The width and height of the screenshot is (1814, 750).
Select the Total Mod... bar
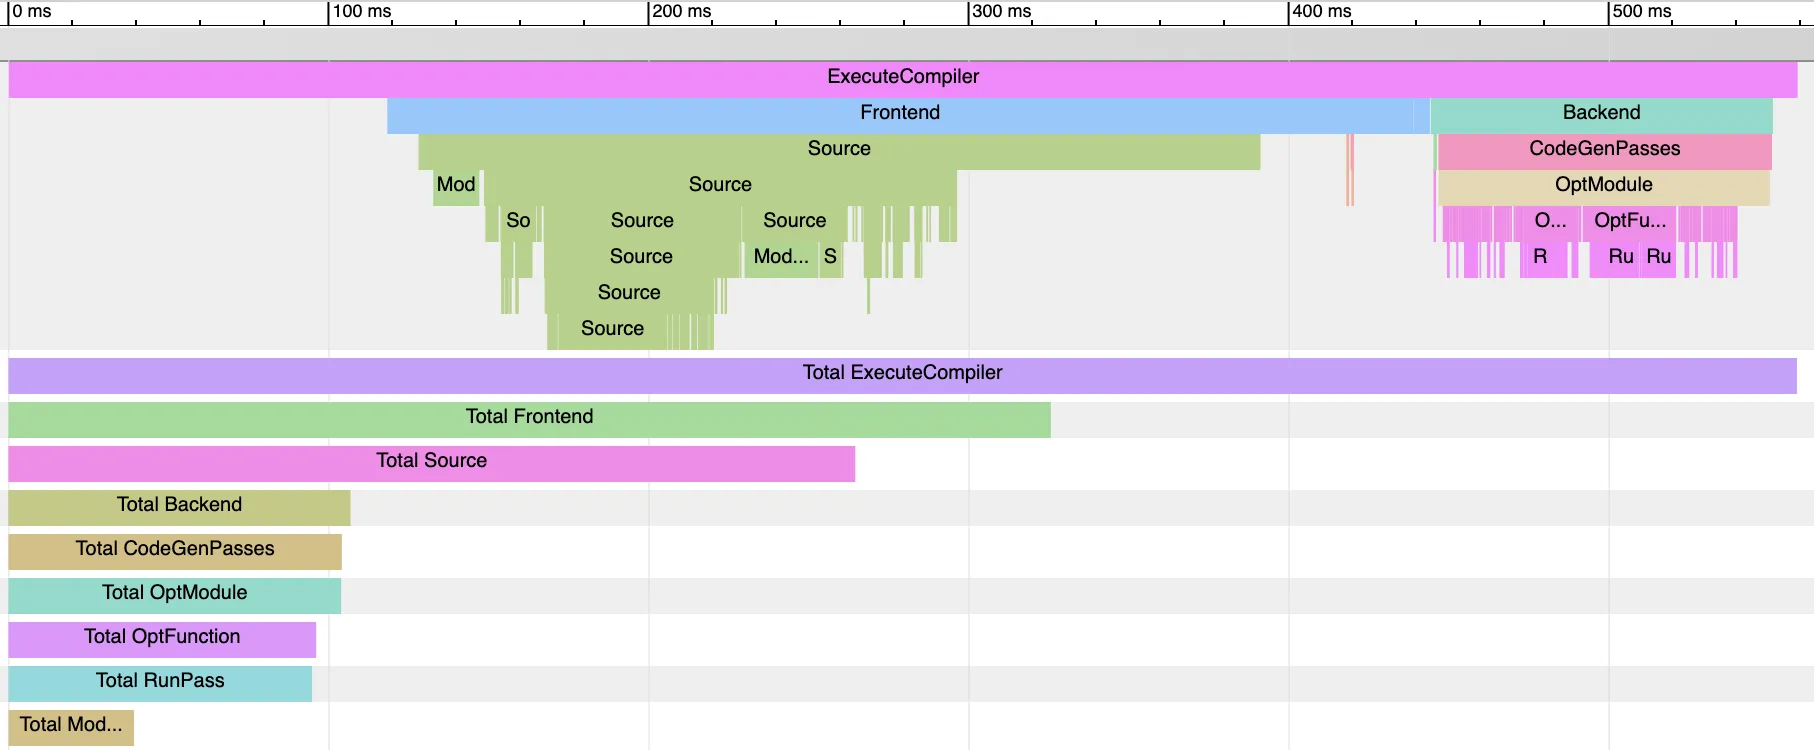[x=71, y=726]
